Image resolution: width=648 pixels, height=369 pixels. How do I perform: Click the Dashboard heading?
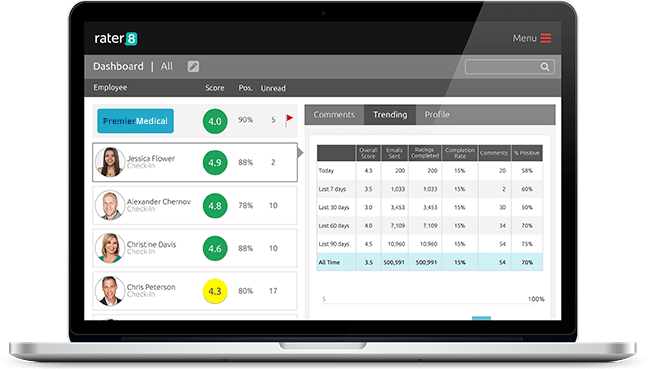118,66
